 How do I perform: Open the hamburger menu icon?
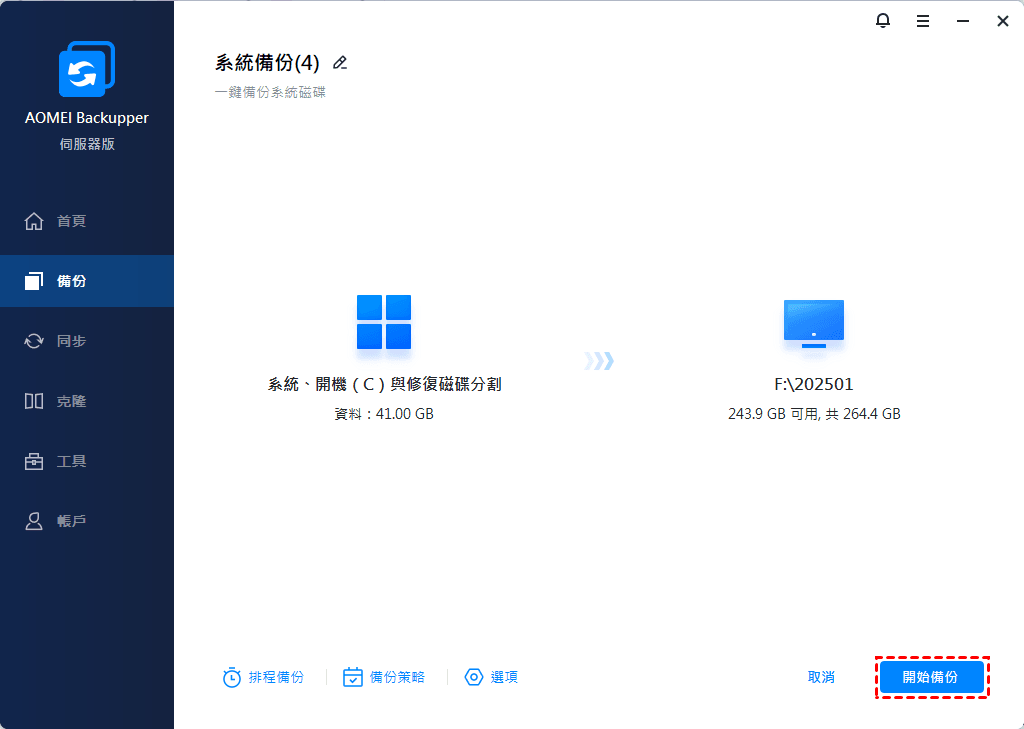click(923, 22)
